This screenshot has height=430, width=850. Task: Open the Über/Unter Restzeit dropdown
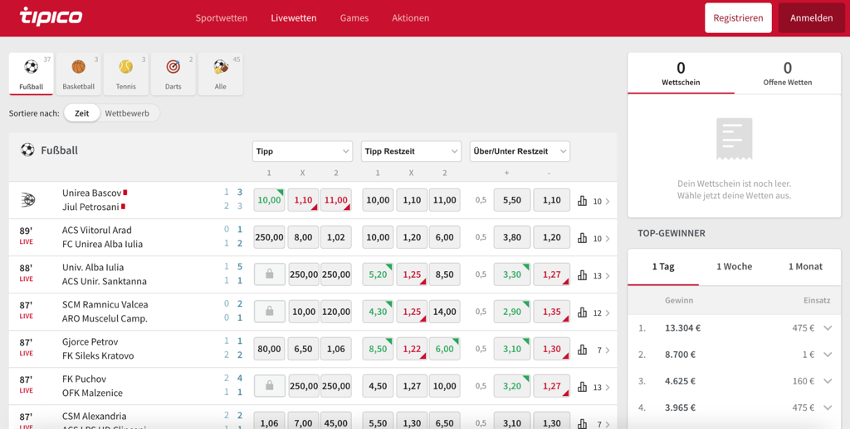[519, 151]
